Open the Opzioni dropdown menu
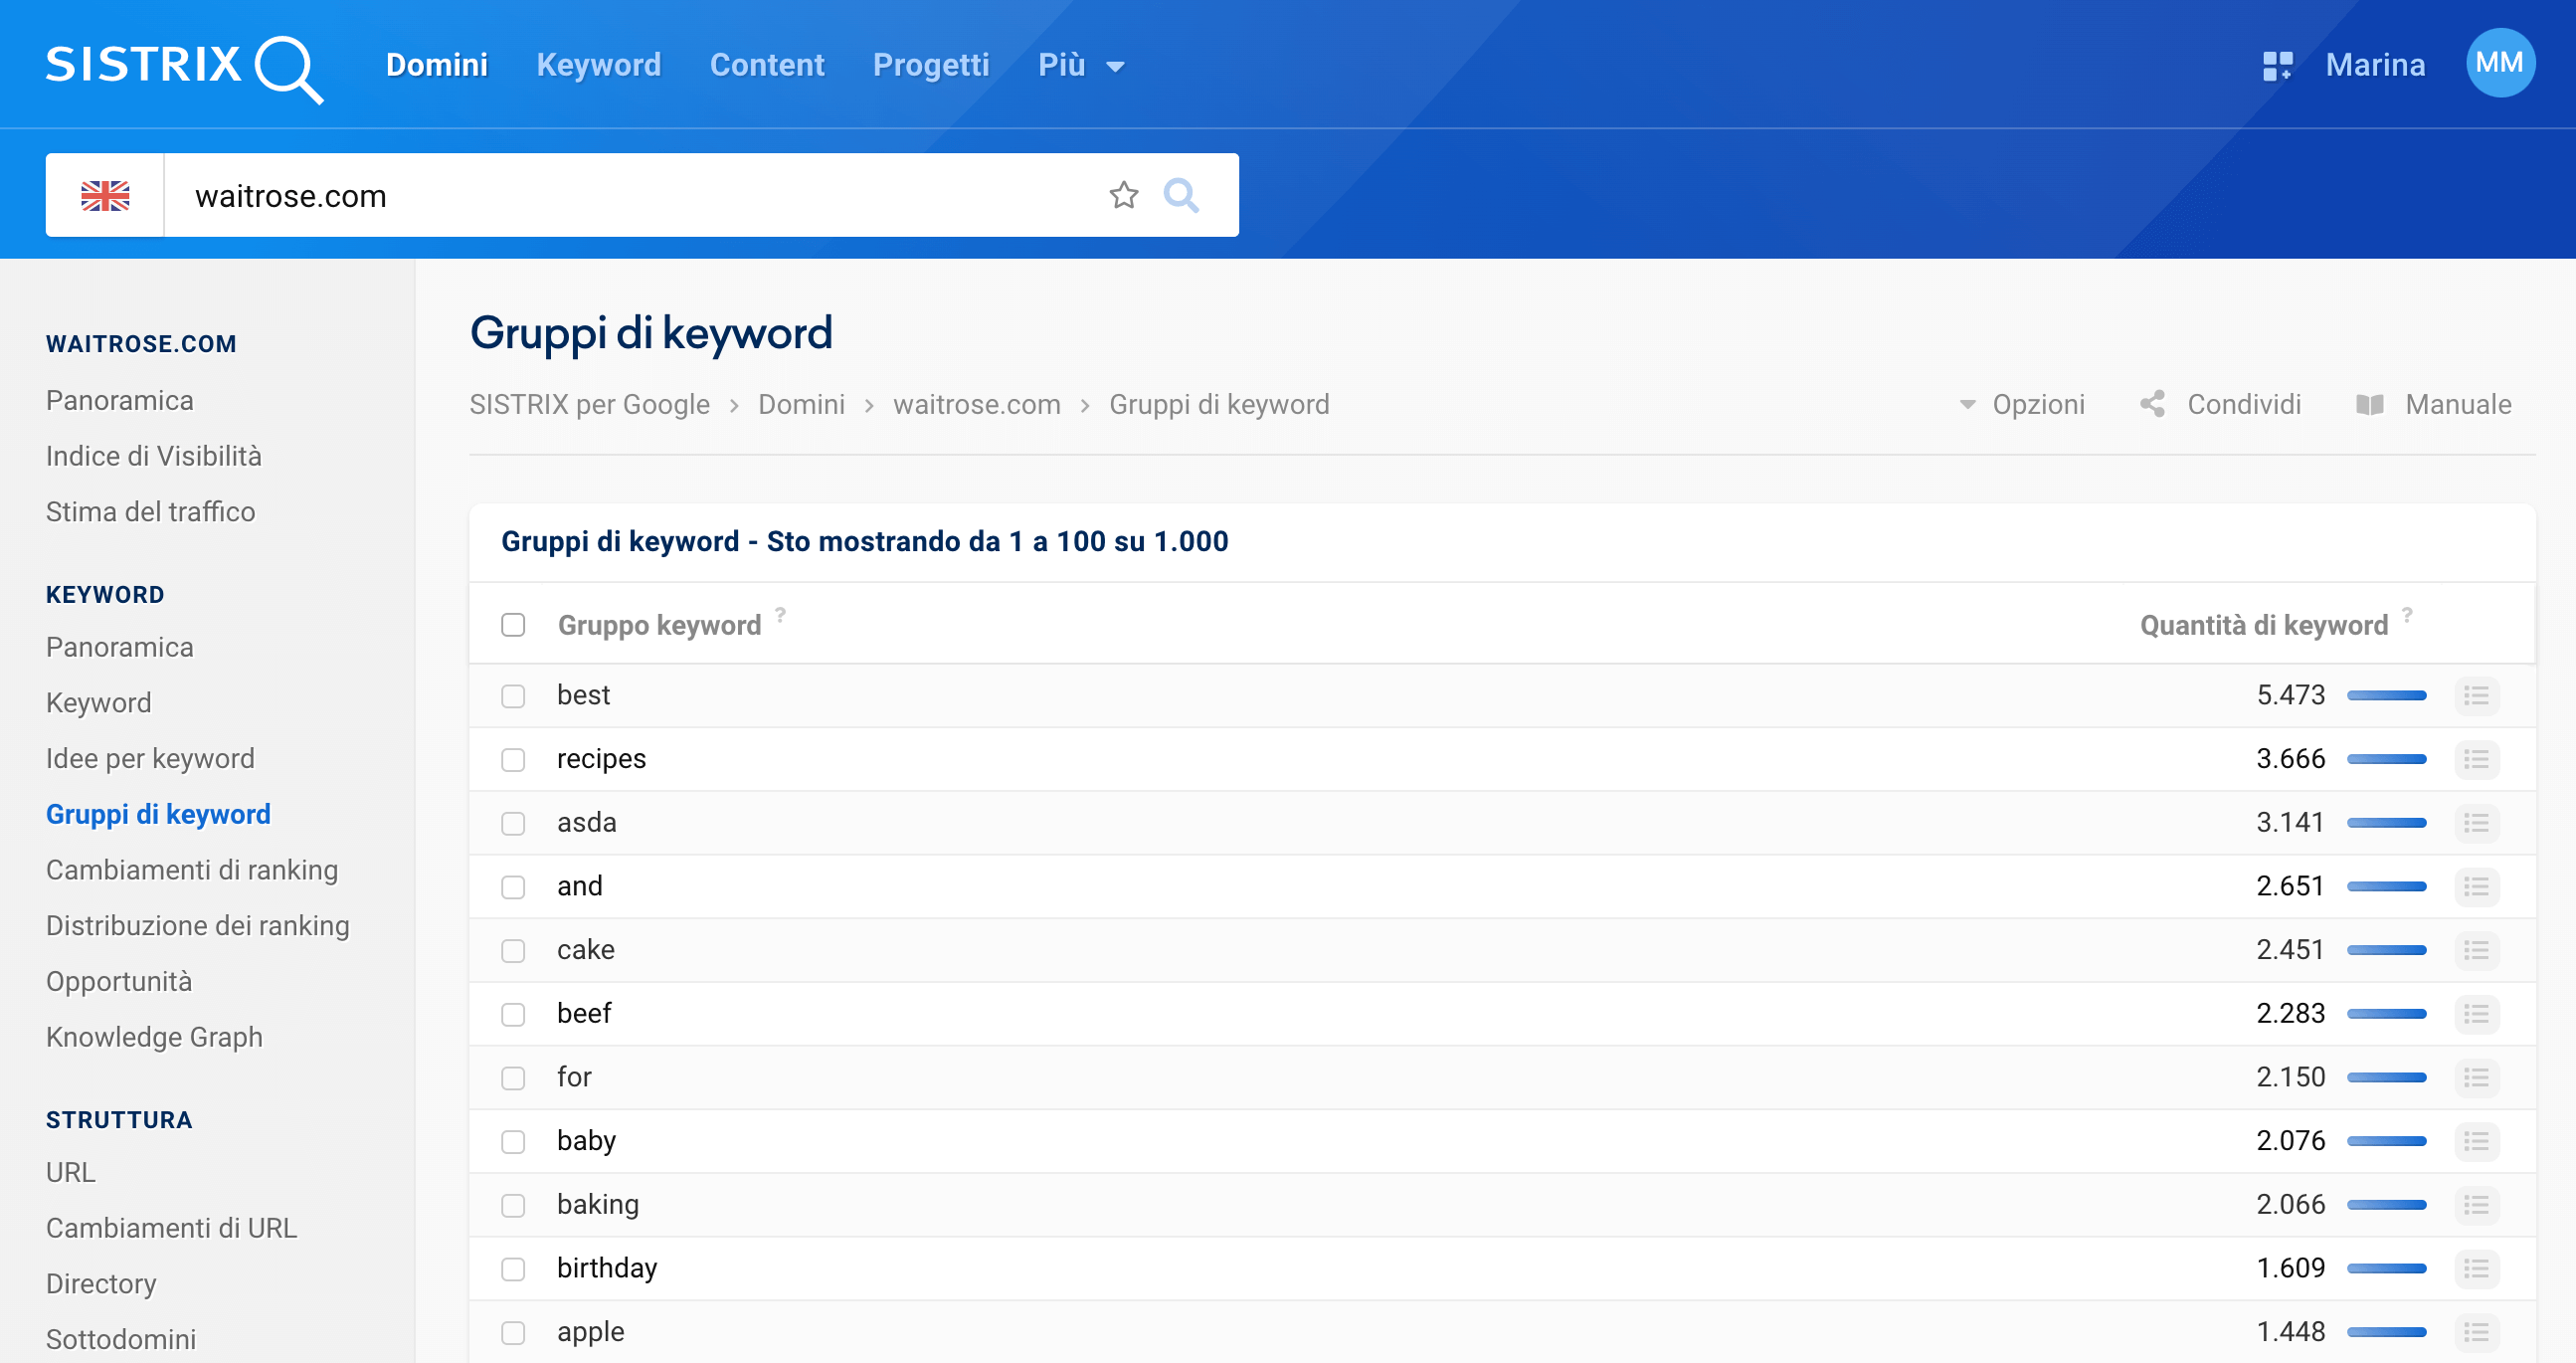This screenshot has height=1363, width=2576. [x=2027, y=404]
